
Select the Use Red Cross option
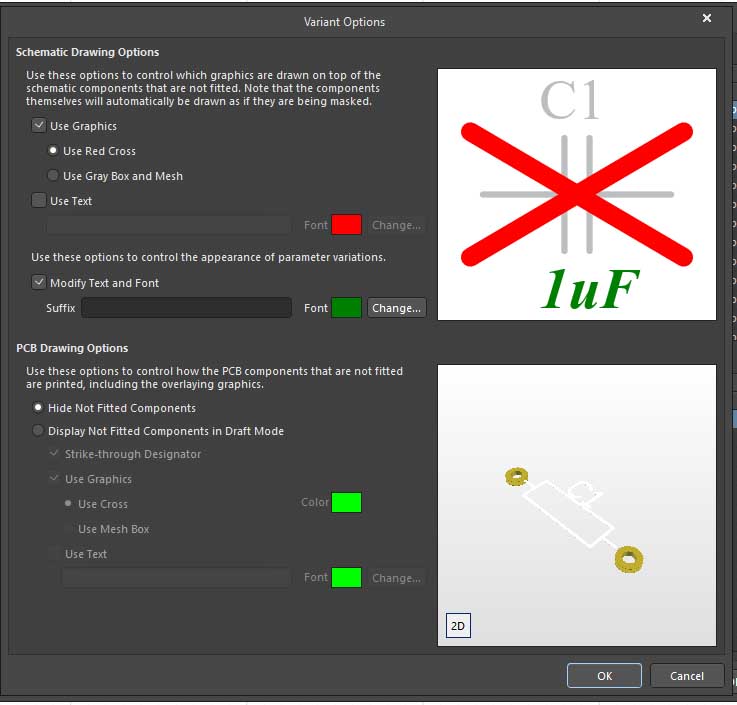click(x=54, y=151)
